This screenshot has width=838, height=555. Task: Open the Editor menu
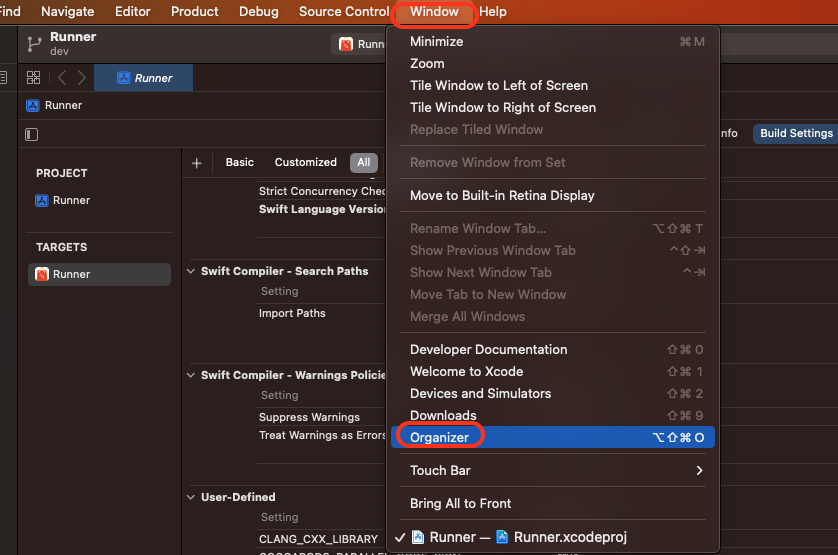(x=133, y=12)
